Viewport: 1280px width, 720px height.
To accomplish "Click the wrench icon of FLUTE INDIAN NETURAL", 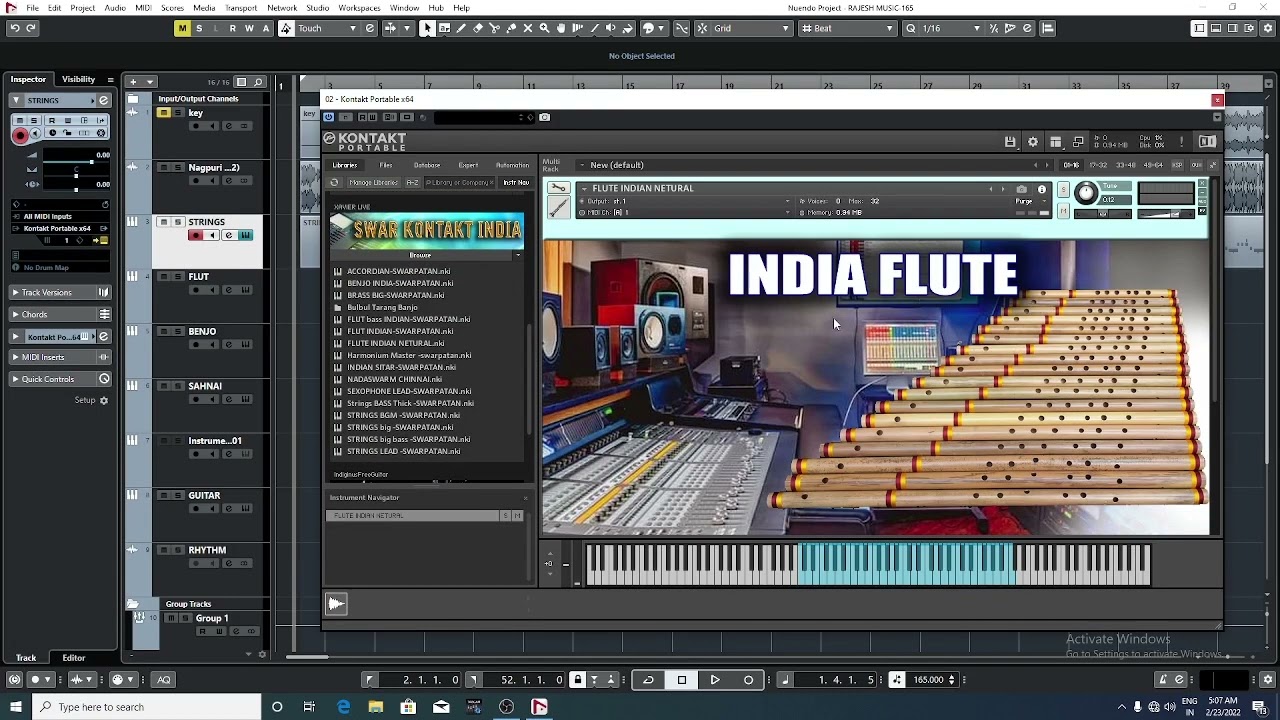I will click(558, 188).
